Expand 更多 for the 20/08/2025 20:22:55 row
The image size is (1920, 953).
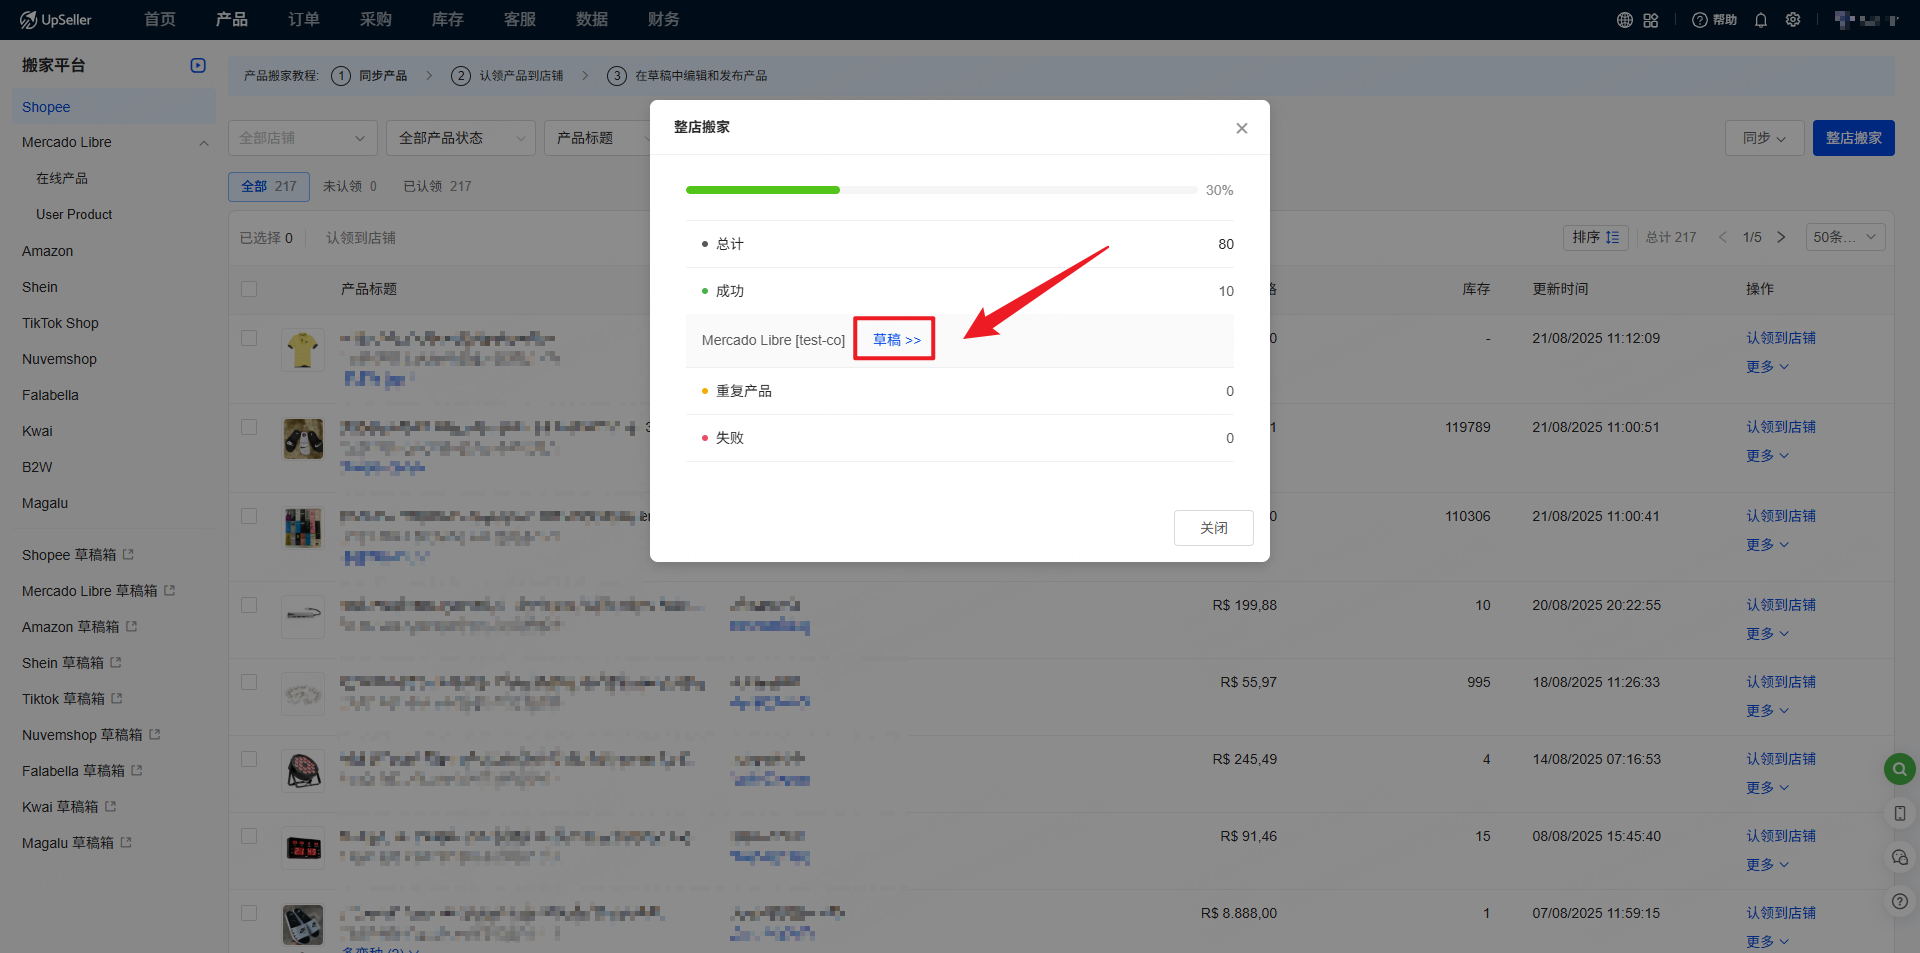coord(1767,634)
